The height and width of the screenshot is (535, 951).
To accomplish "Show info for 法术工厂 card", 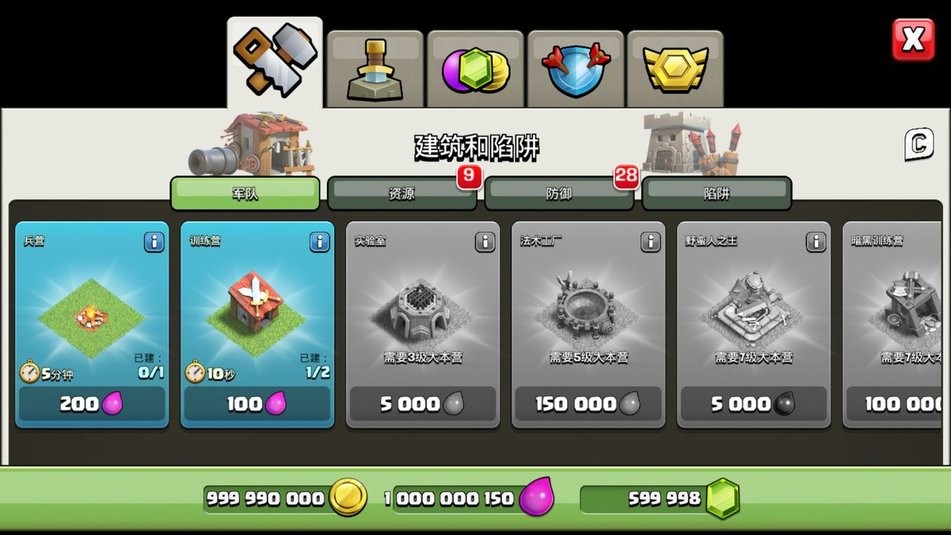I will pos(651,242).
